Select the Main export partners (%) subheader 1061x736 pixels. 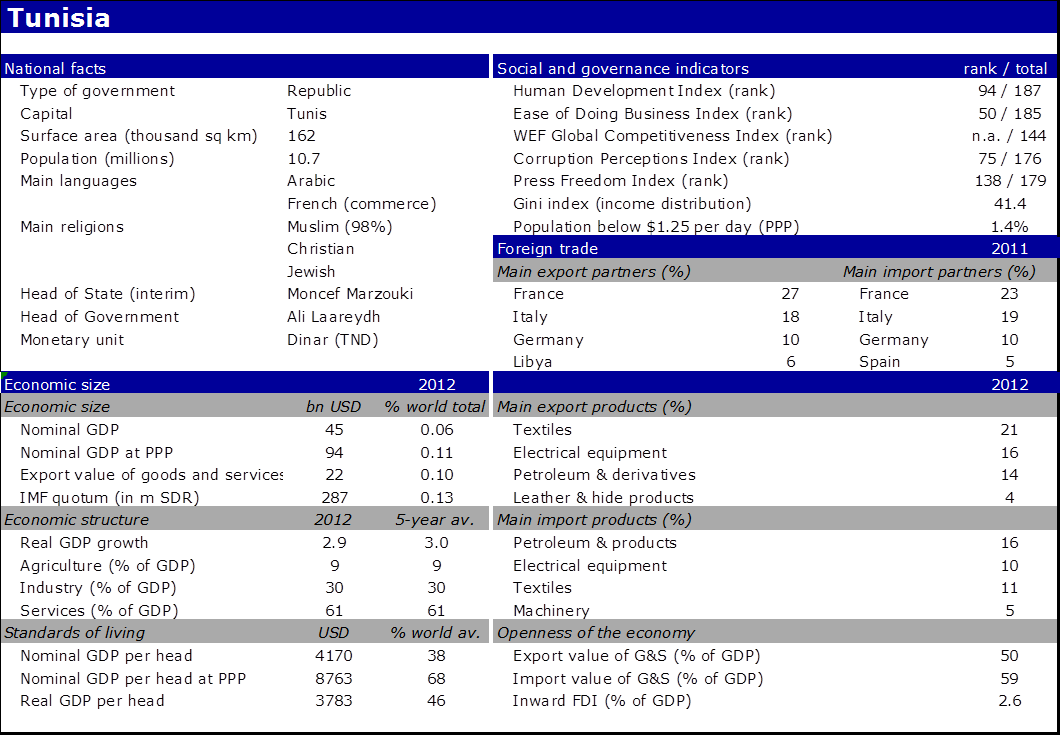point(594,271)
